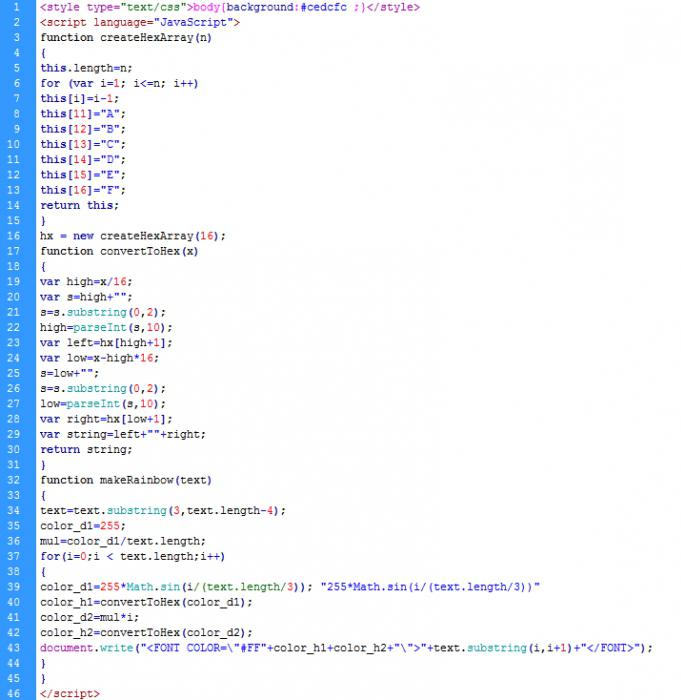The height and width of the screenshot is (700, 681).
Task: Click 'color_d2=mul*i;' line
Action: (x=89, y=617)
